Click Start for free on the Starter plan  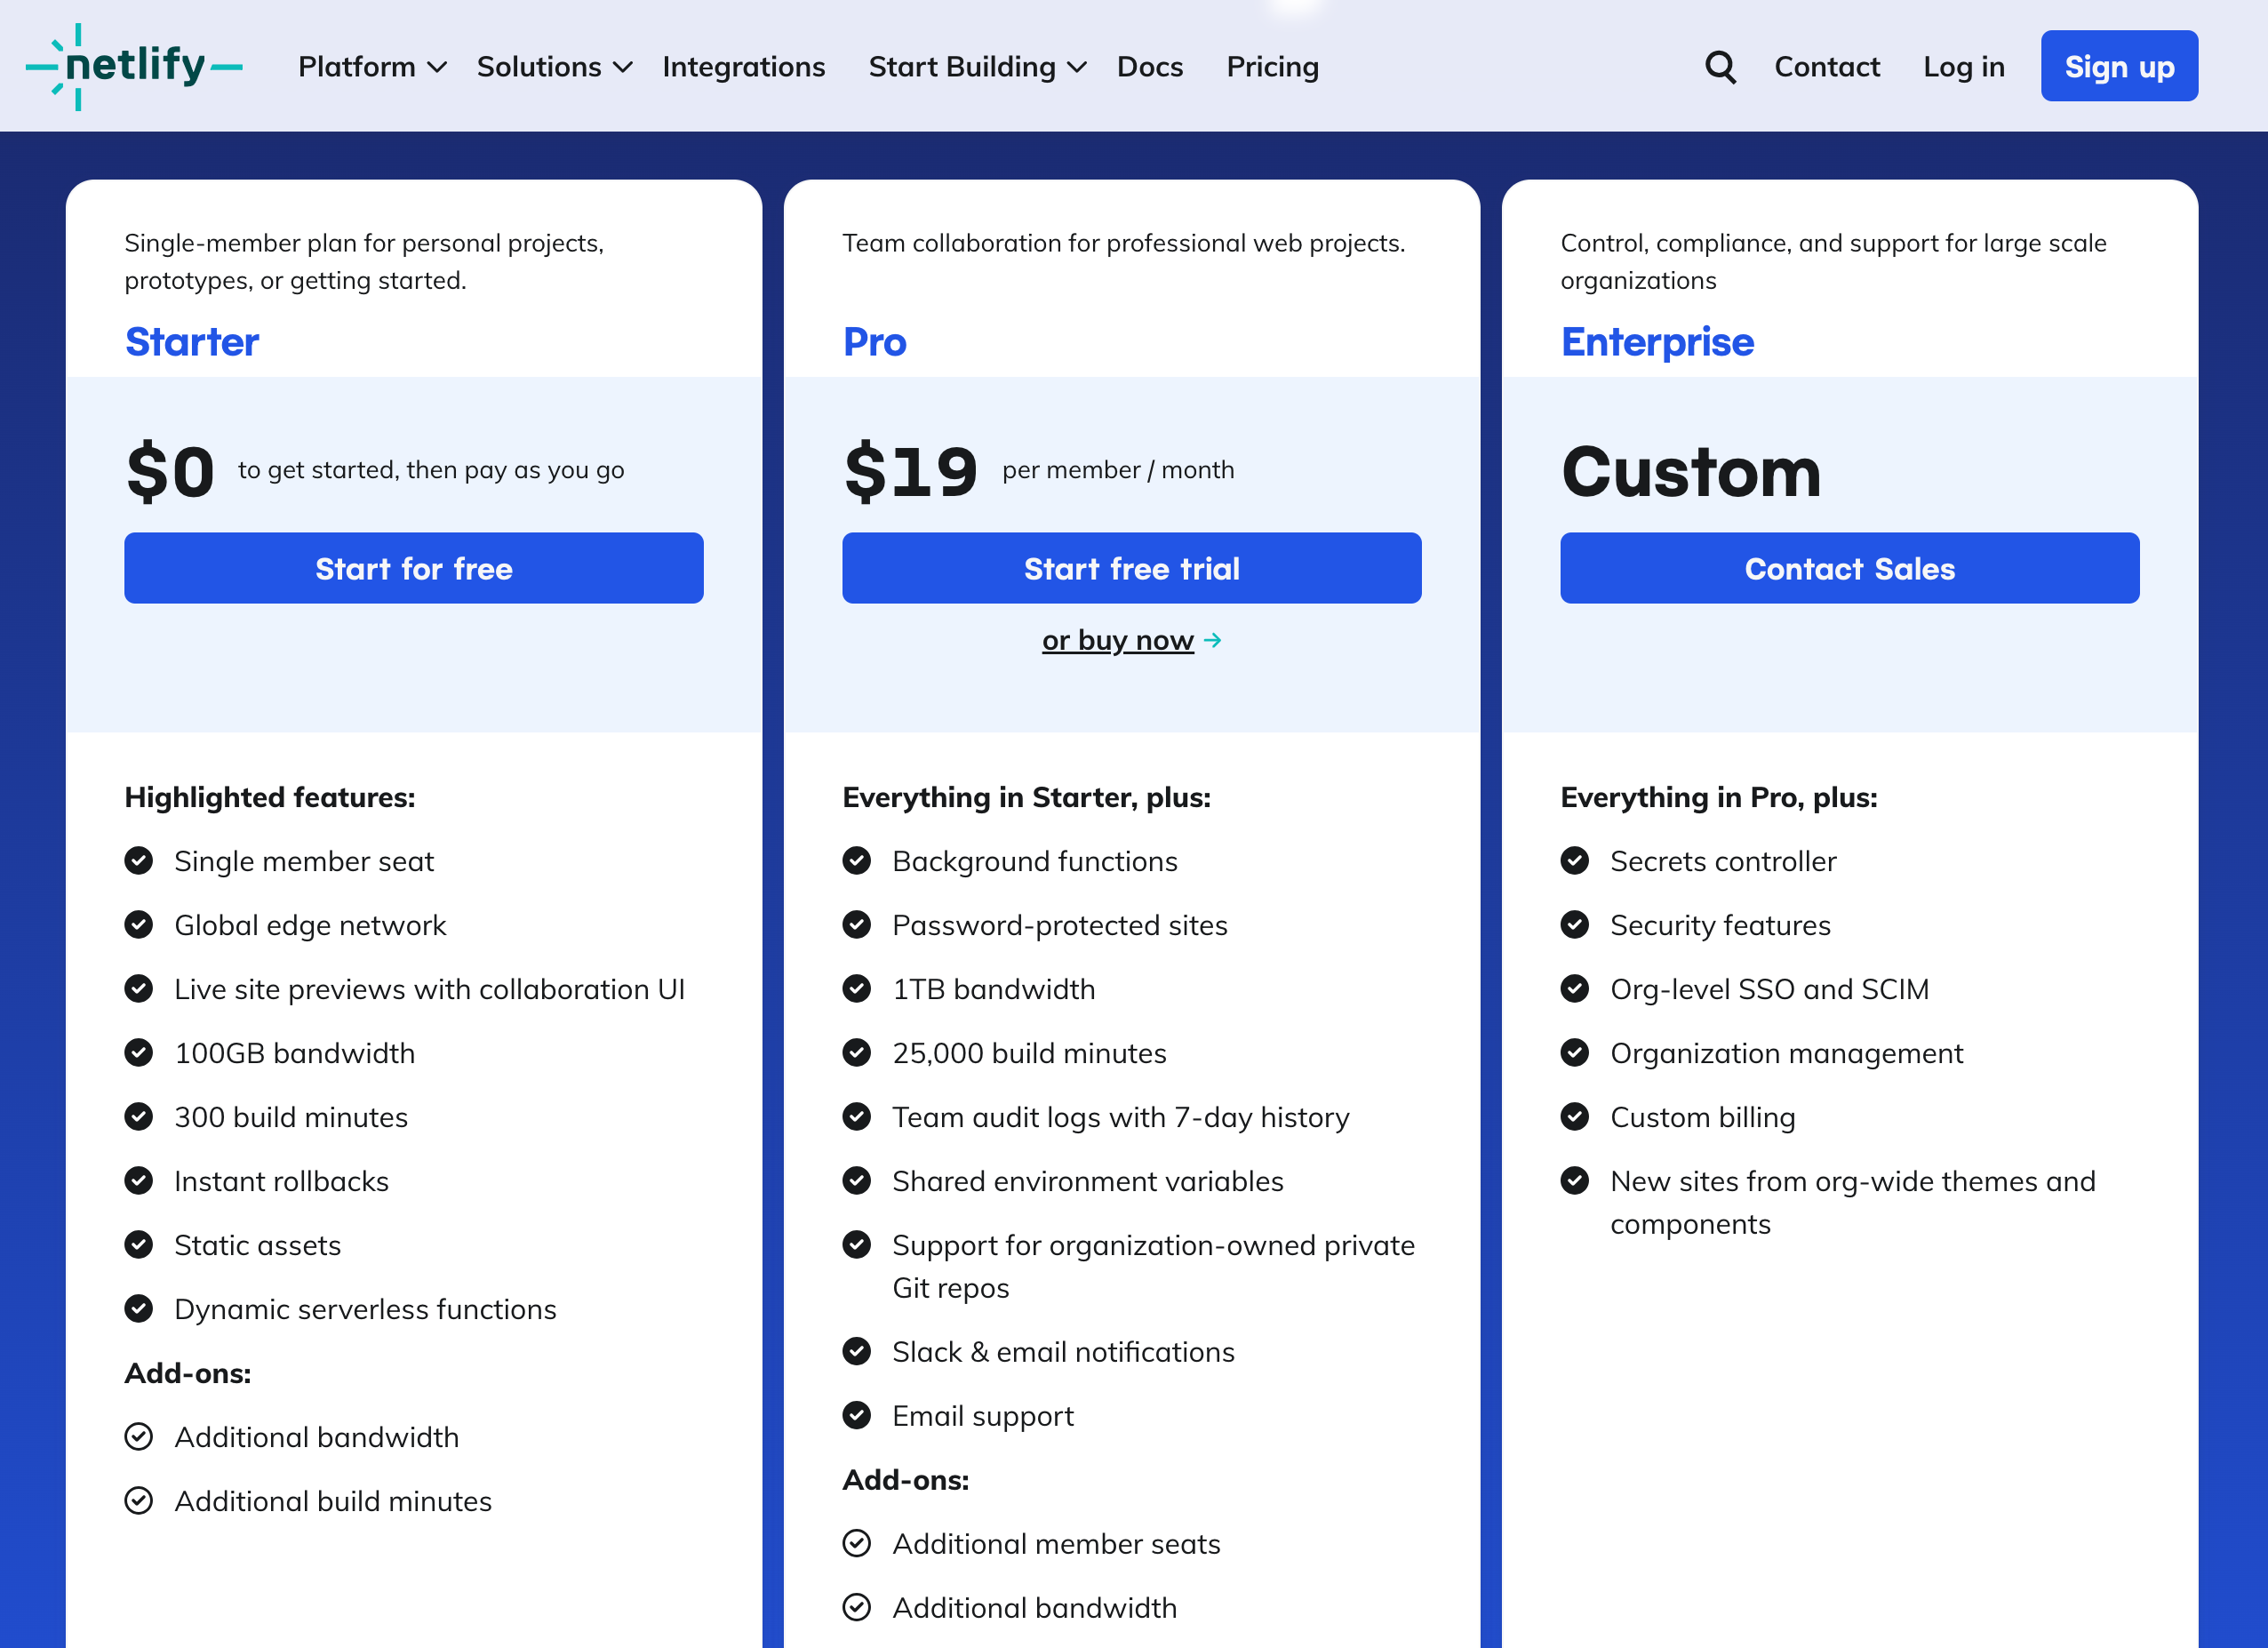pyautogui.click(x=414, y=568)
